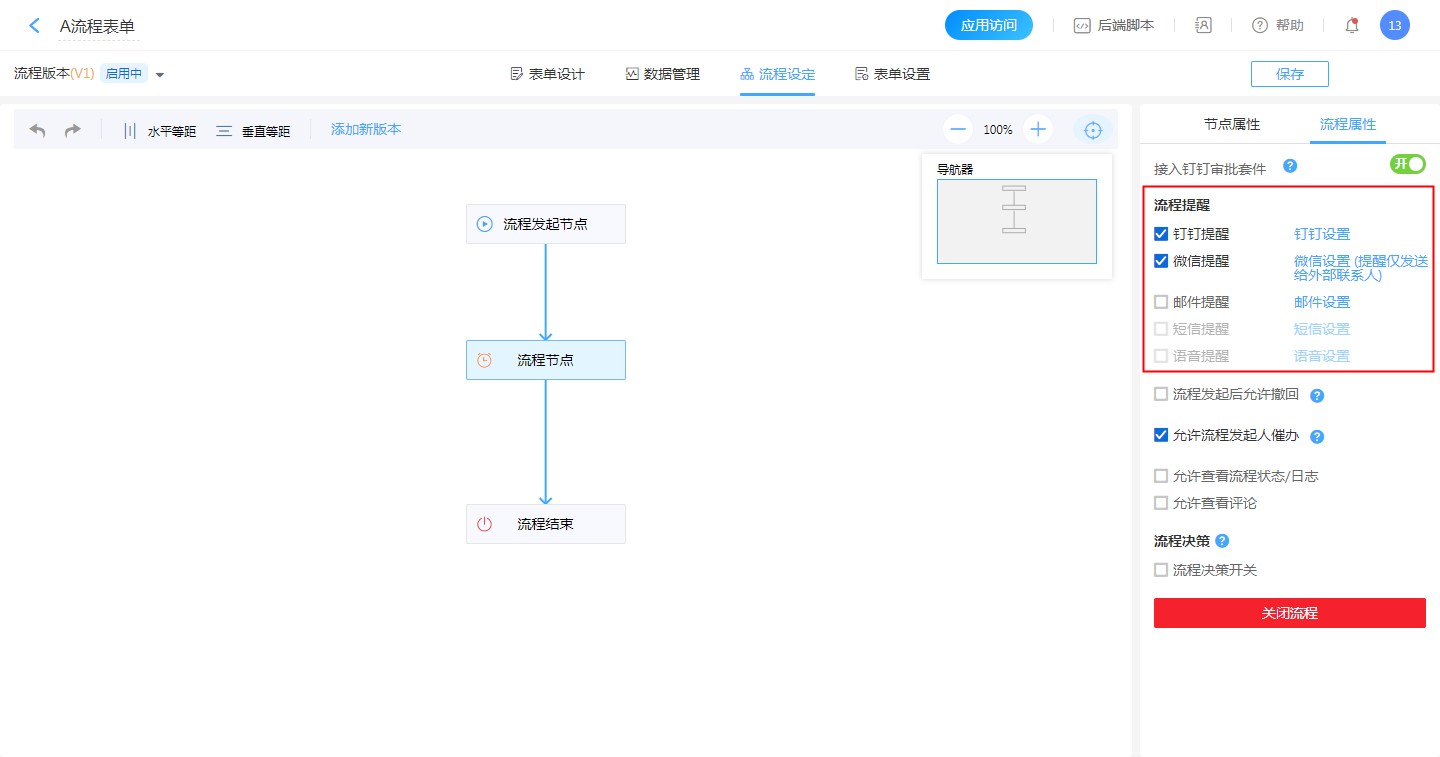
Task: Open the notification bell
Action: pyautogui.click(x=1352, y=26)
